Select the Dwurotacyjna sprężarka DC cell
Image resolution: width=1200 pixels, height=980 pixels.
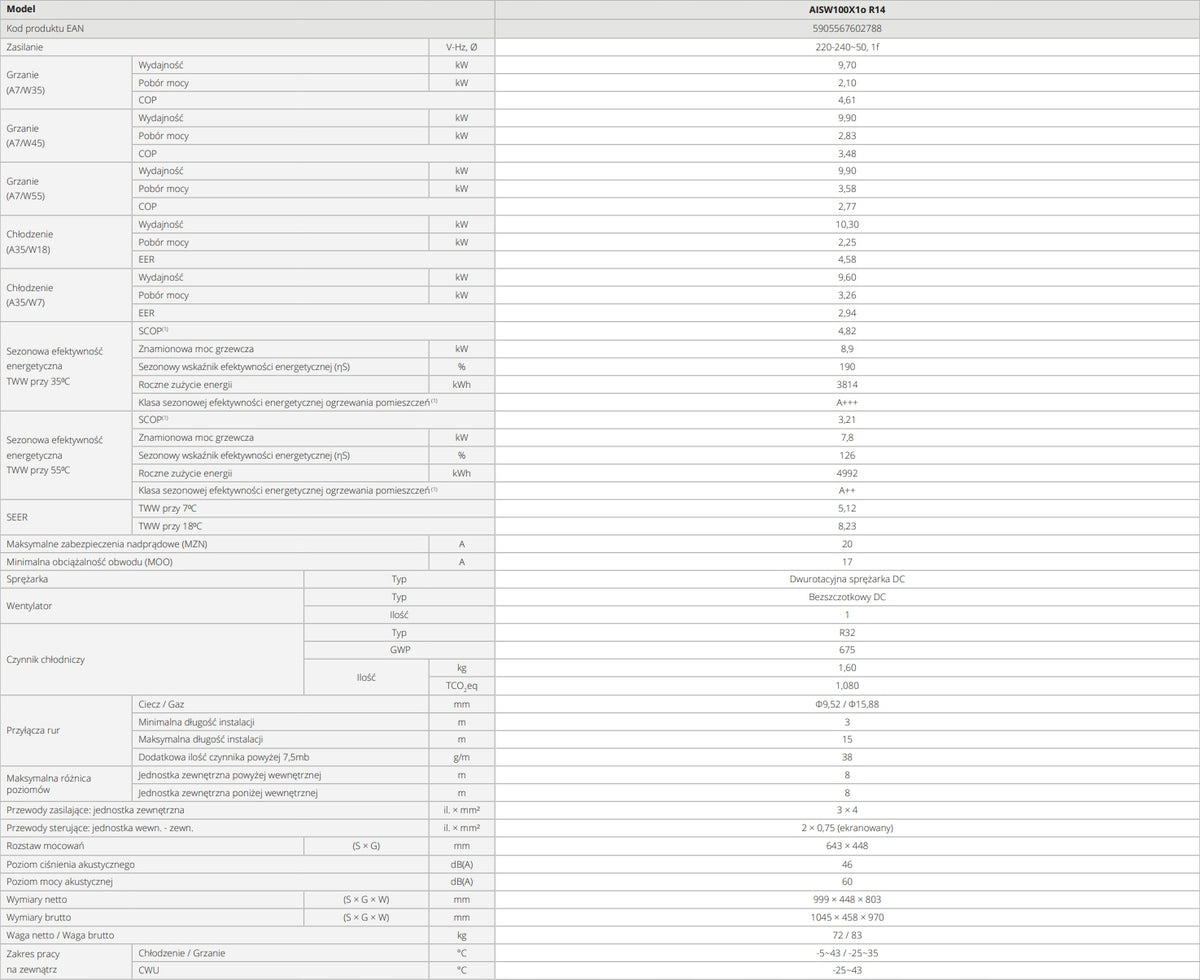[x=847, y=579]
